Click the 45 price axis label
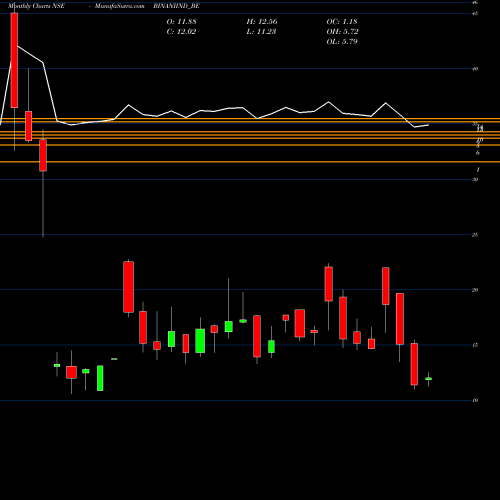500x500 pixels. pos(475,14)
